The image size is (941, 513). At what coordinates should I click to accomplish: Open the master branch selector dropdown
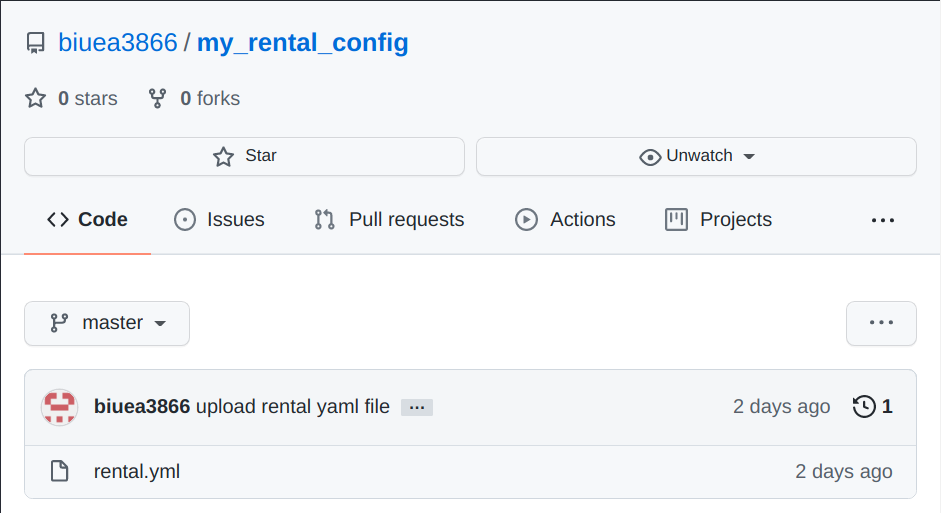107,323
